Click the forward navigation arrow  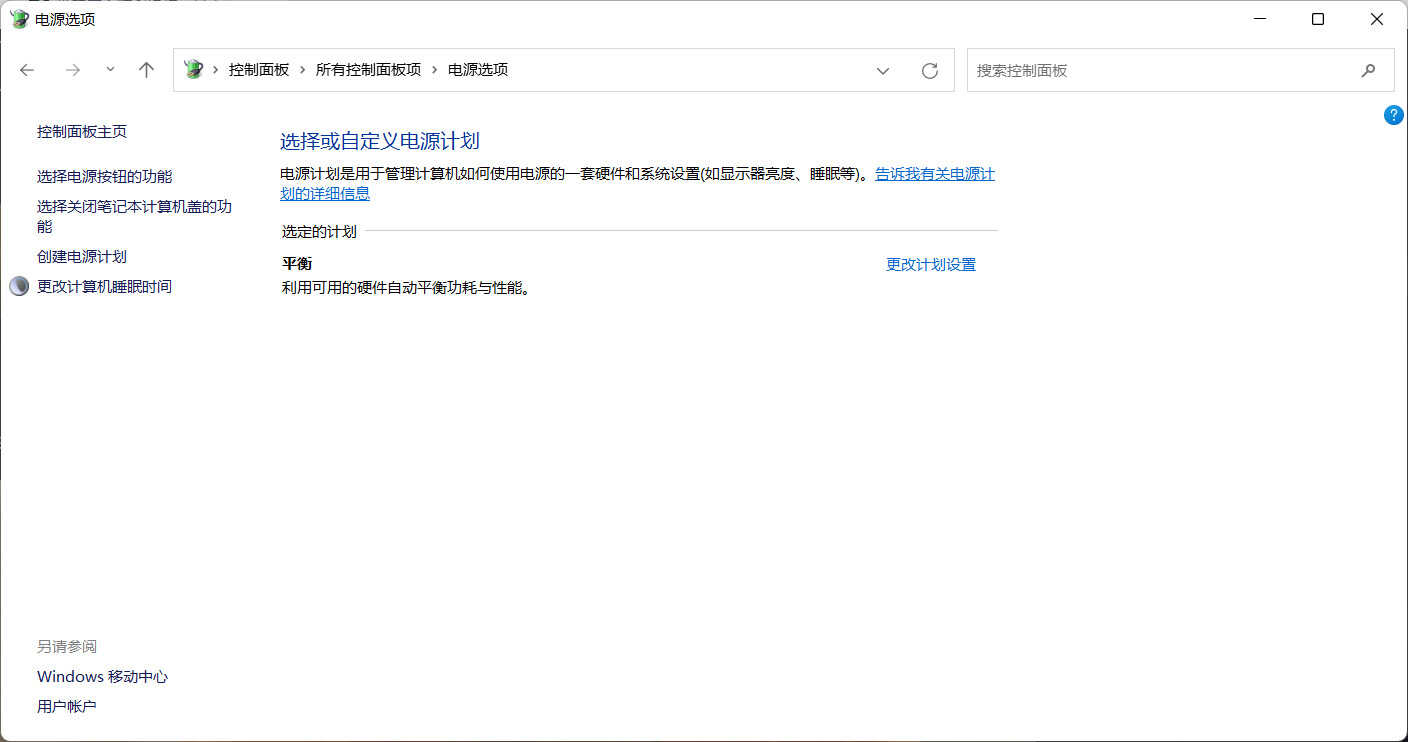[72, 70]
